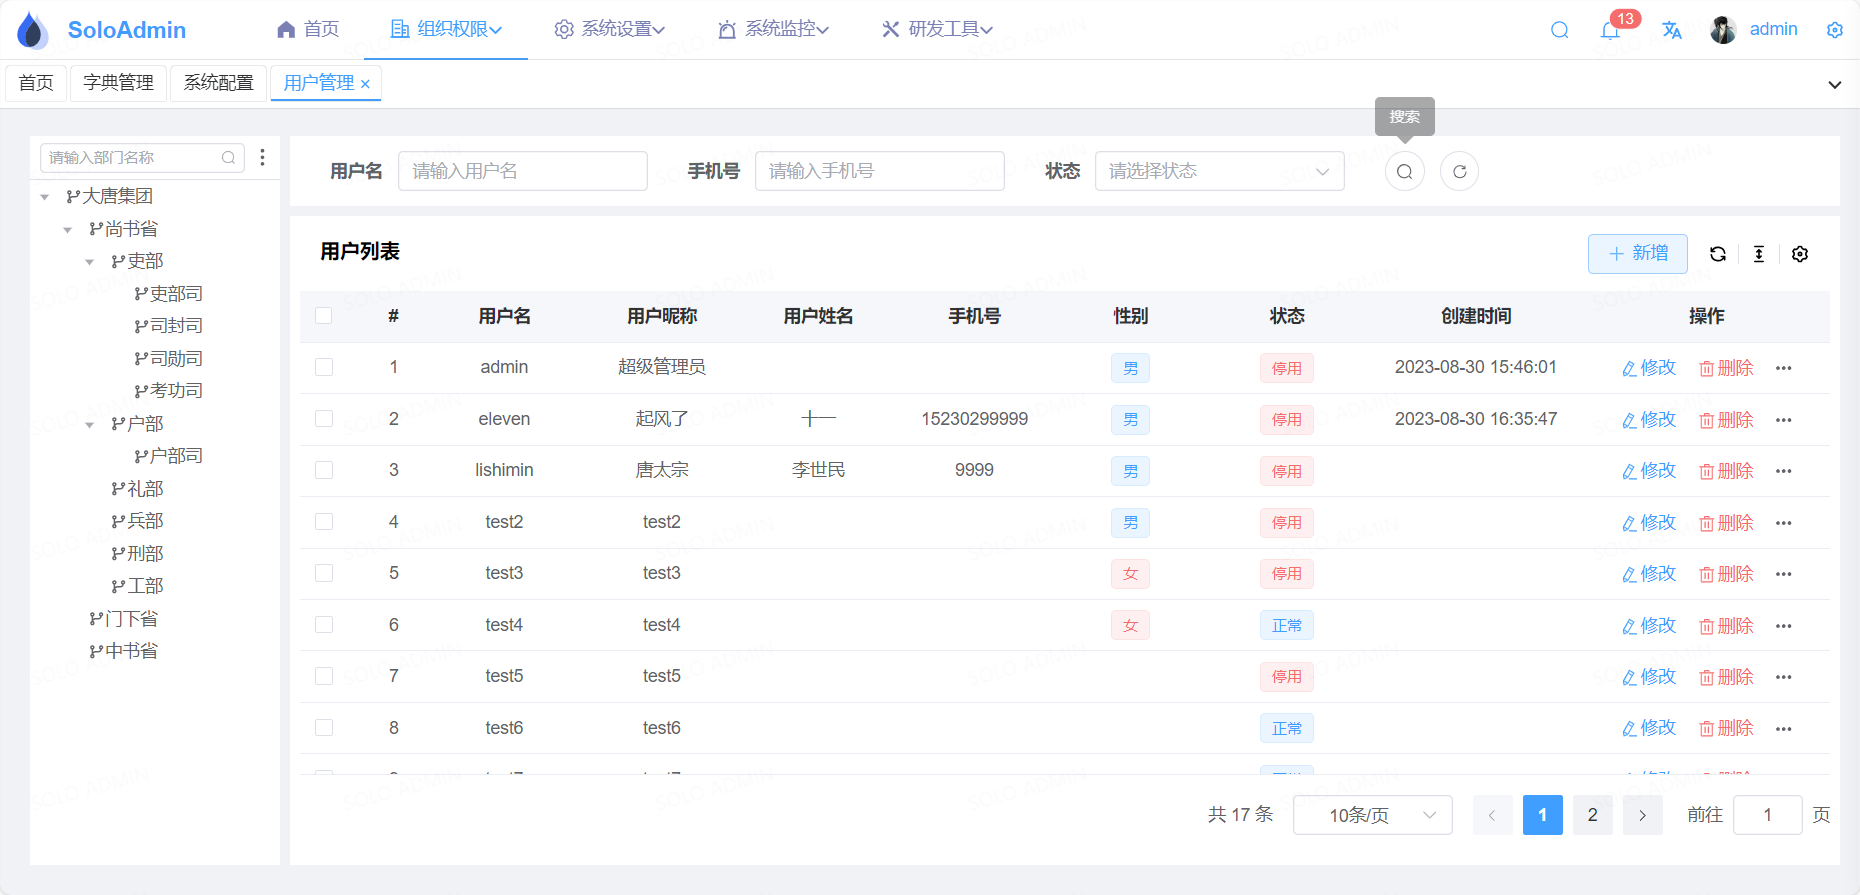Select the checkbox for lishimin row
Screen dimensions: 1860x895
(324, 470)
